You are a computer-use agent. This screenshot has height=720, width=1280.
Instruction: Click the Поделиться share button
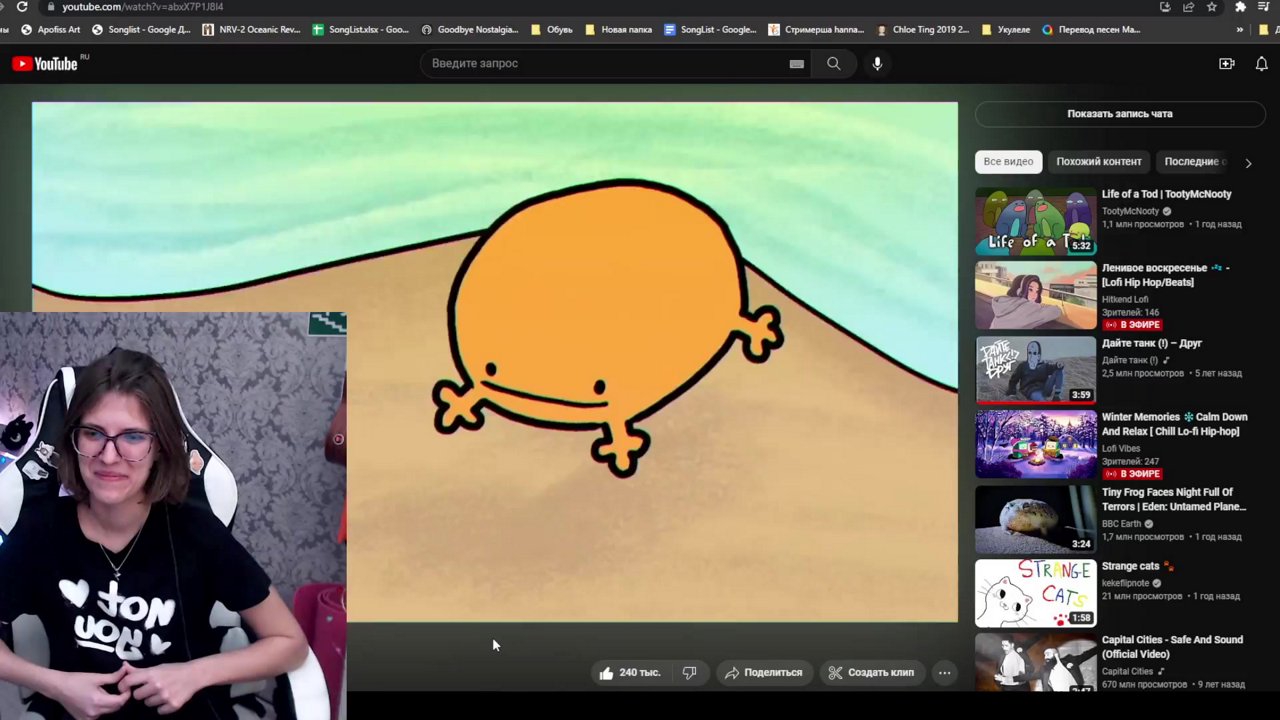tap(763, 673)
